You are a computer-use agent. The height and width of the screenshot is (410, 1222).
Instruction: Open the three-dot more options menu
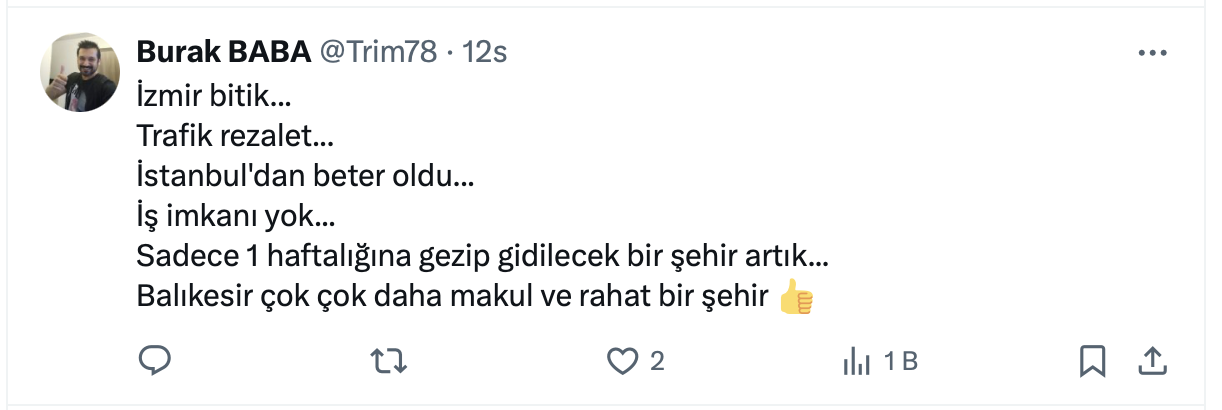point(1152,53)
